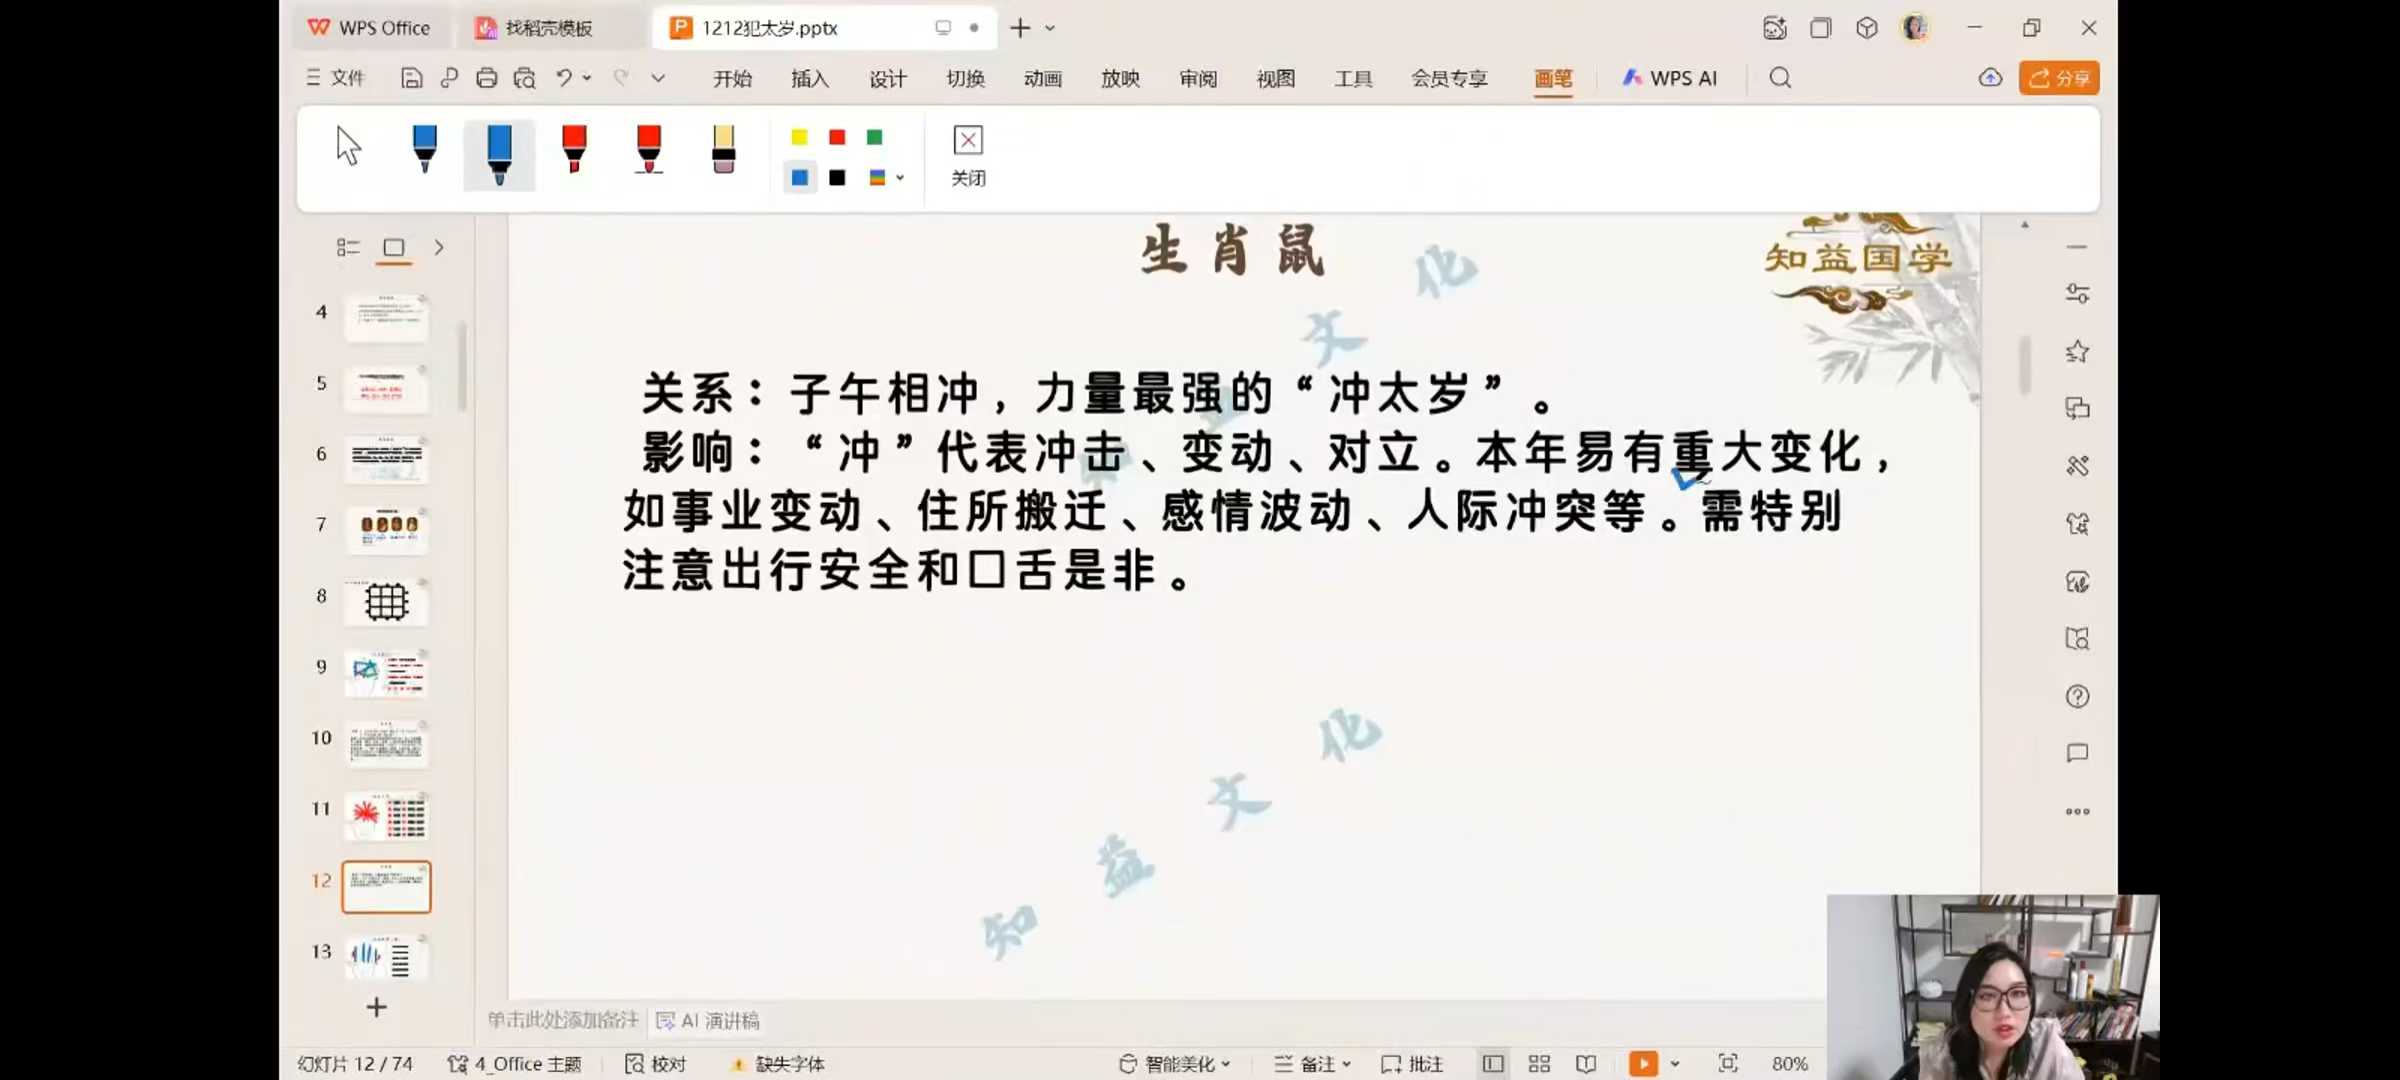Switch to the 动画 tab
Screen dimensions: 2400x1080
tap(1043, 79)
